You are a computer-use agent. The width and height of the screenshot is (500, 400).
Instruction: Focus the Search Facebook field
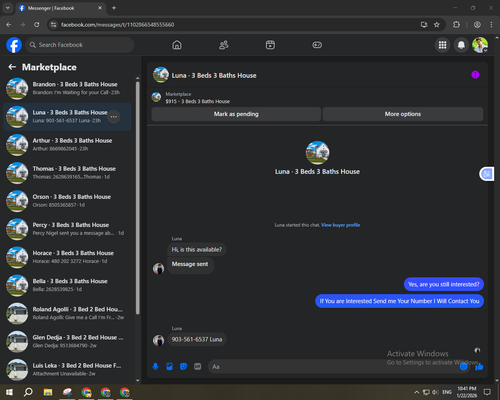pos(80,45)
